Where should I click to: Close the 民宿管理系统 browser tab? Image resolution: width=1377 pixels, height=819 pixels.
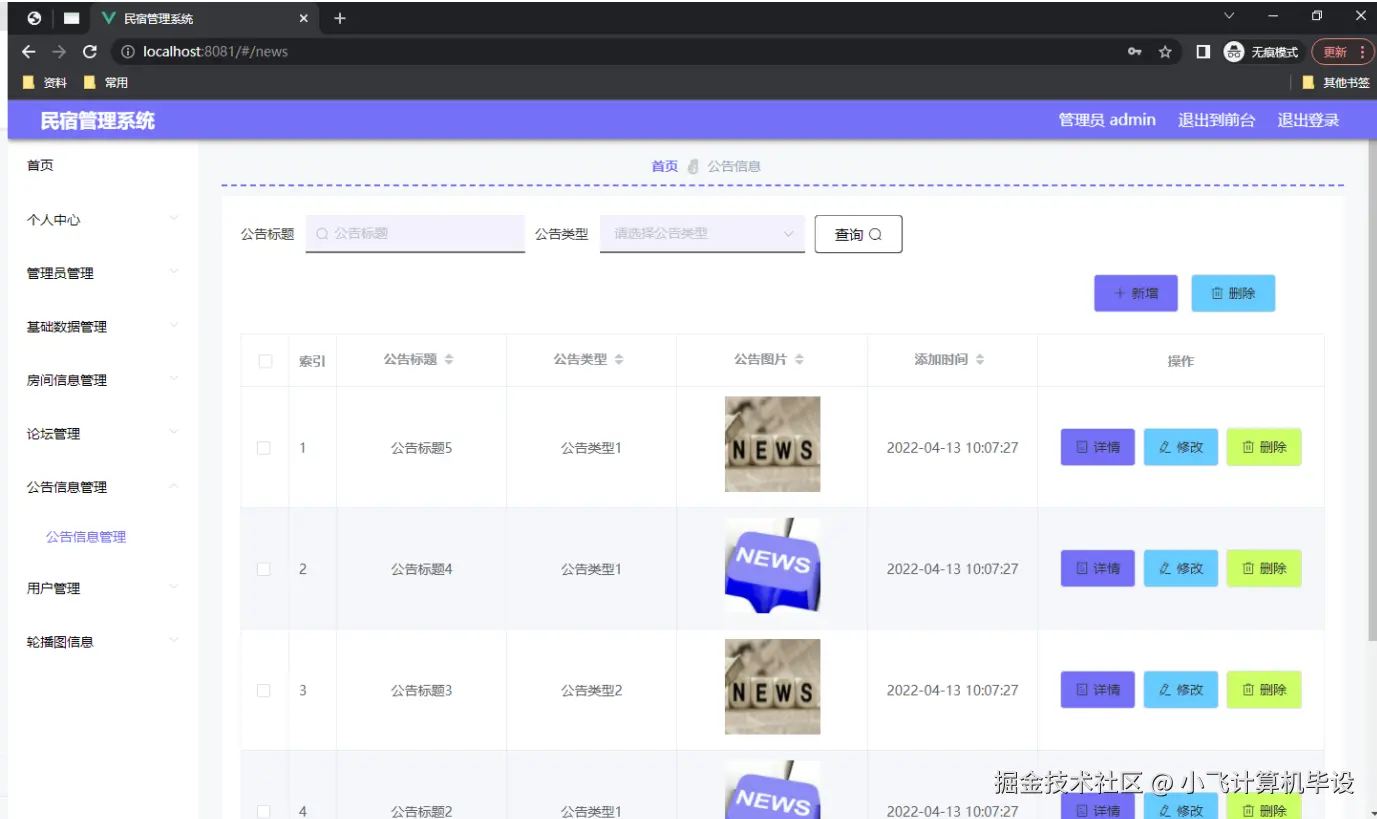point(304,18)
